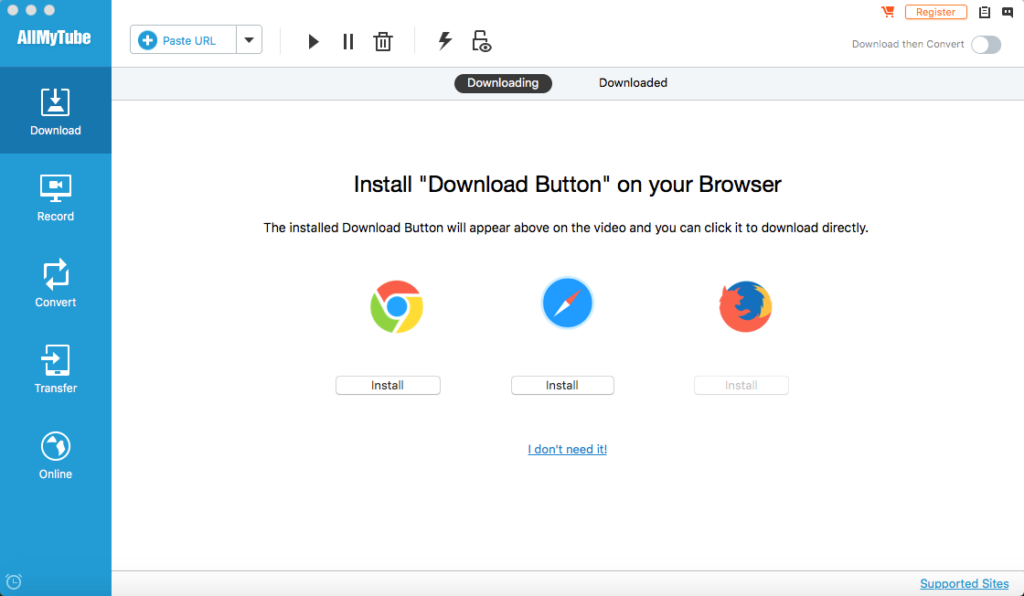Go to the Online browser section
1024x596 pixels.
pyautogui.click(x=55, y=455)
